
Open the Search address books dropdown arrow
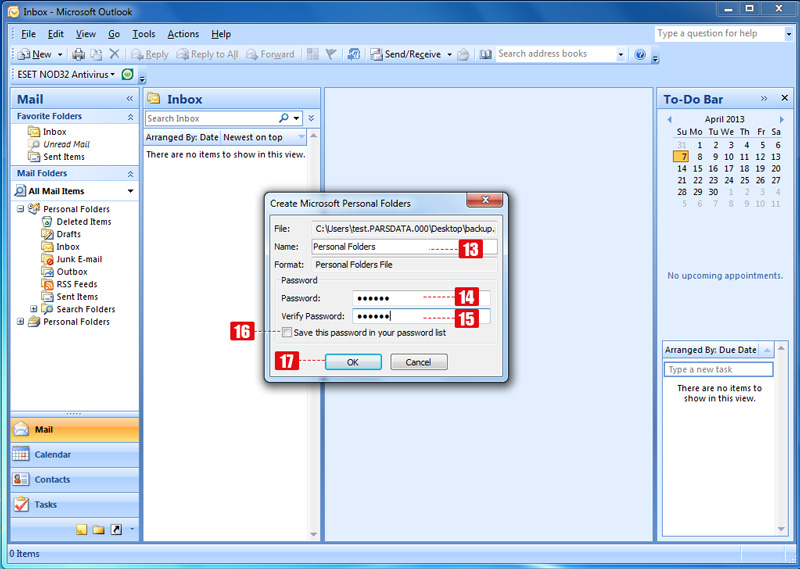point(620,54)
